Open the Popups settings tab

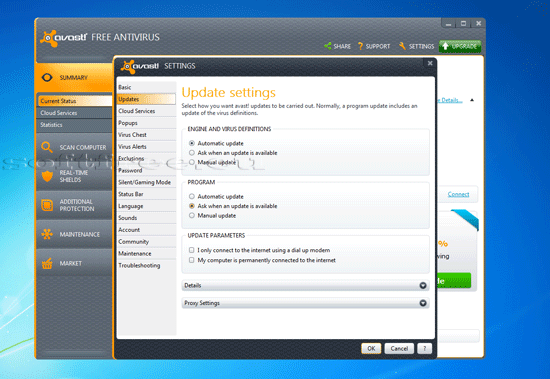click(x=146, y=123)
